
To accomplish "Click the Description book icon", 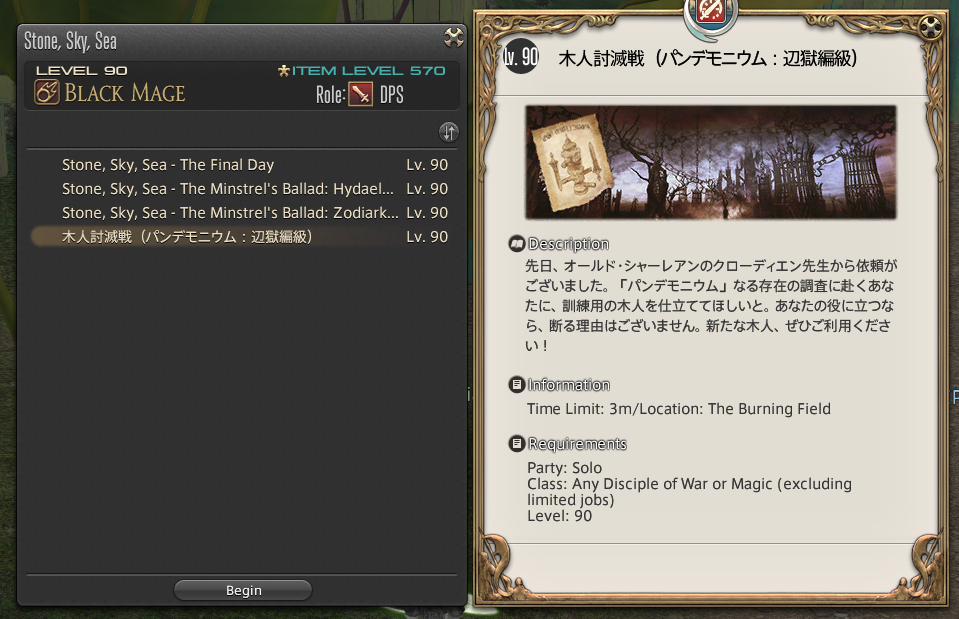I will (517, 244).
